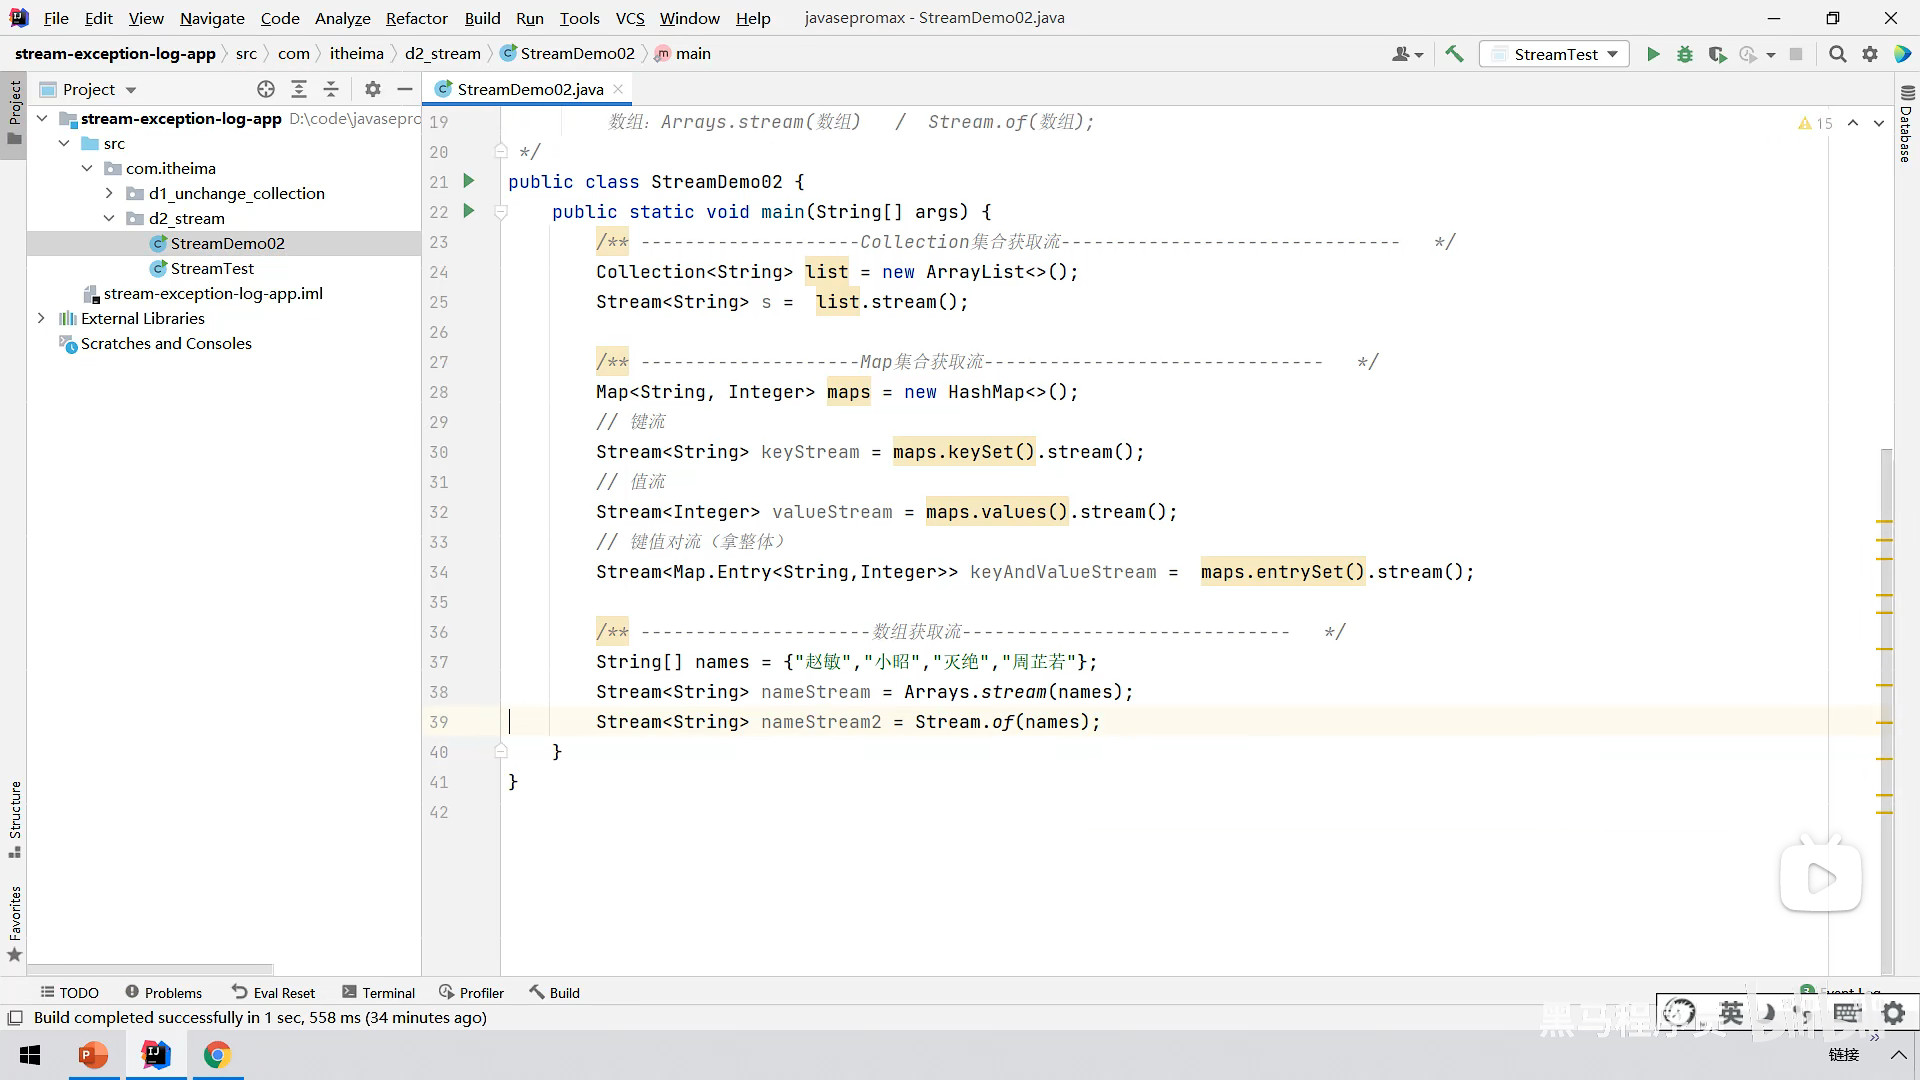The image size is (1920, 1080).
Task: Toggle Database tool window on right edge
Action: click(x=1906, y=125)
